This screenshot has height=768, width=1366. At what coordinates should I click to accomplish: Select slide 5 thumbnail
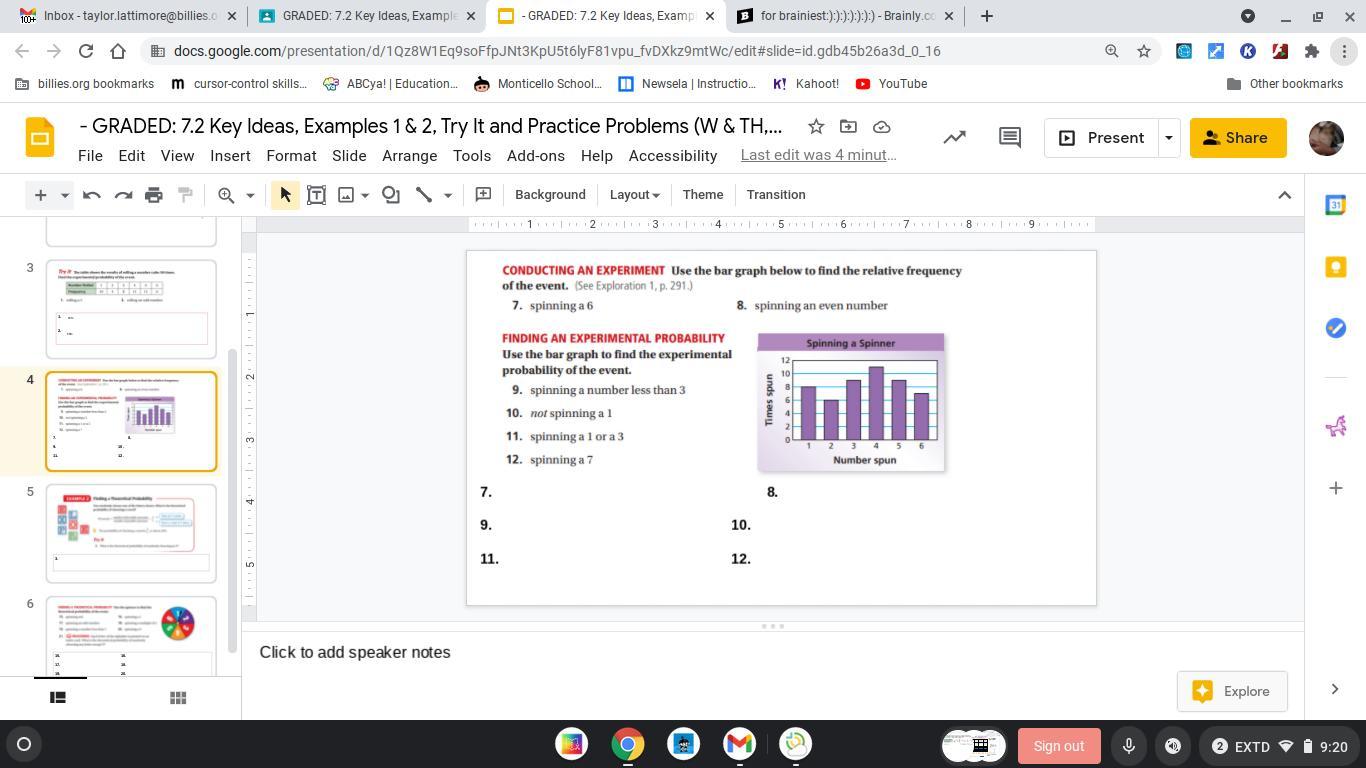pyautogui.click(x=131, y=533)
